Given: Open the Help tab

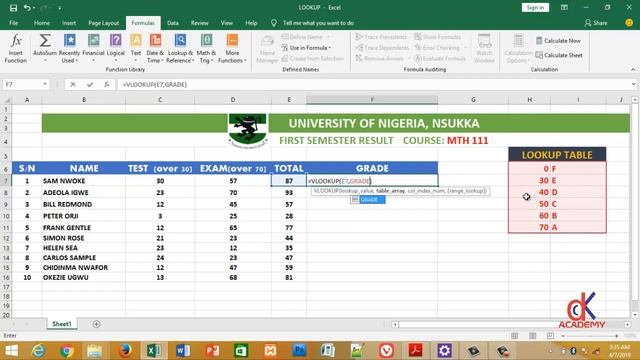Looking at the screenshot, I should [x=251, y=23].
